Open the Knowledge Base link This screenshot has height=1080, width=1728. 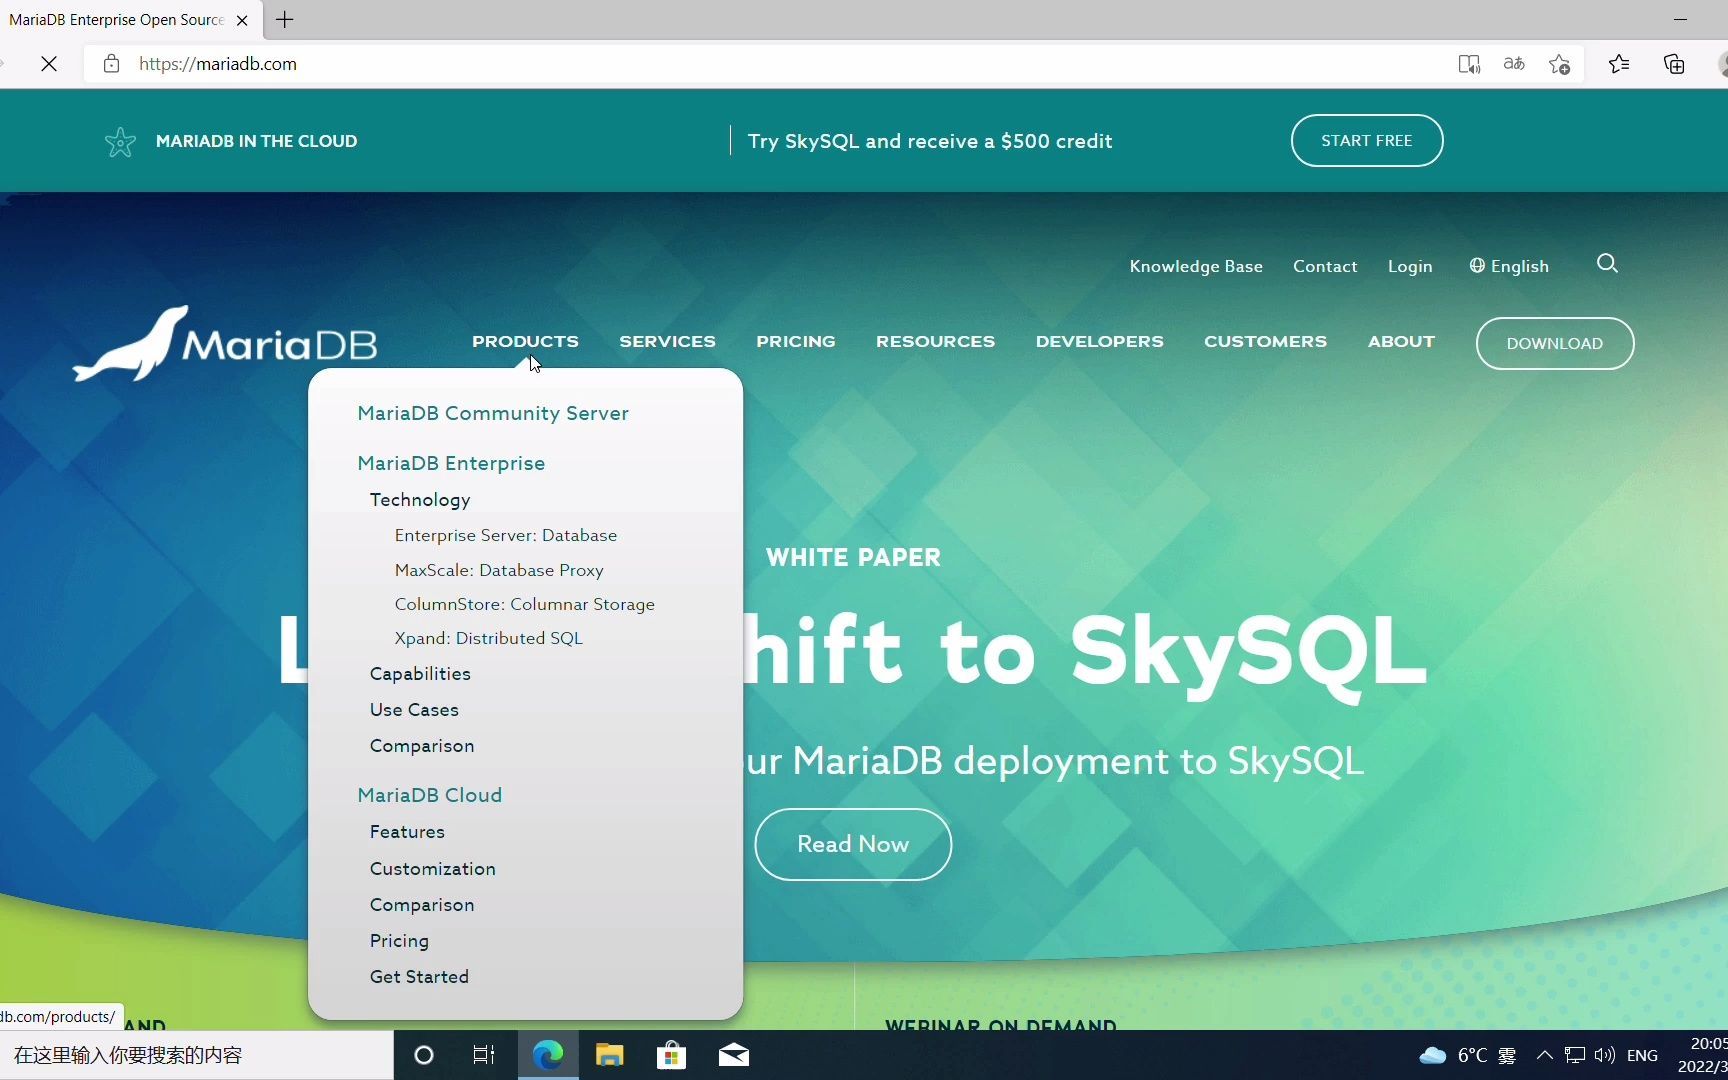pos(1196,266)
